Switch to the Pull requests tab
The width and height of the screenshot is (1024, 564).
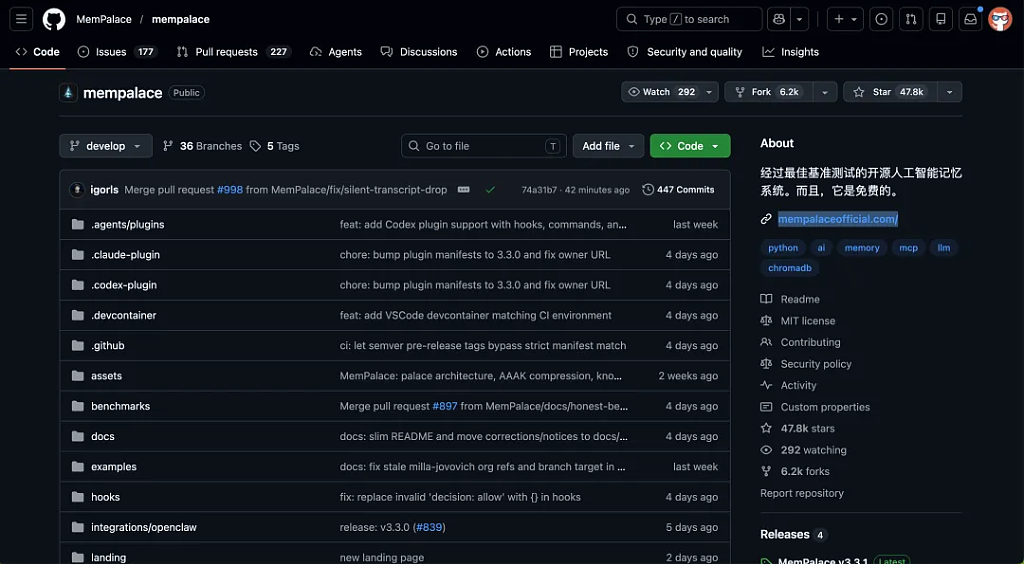(x=234, y=52)
